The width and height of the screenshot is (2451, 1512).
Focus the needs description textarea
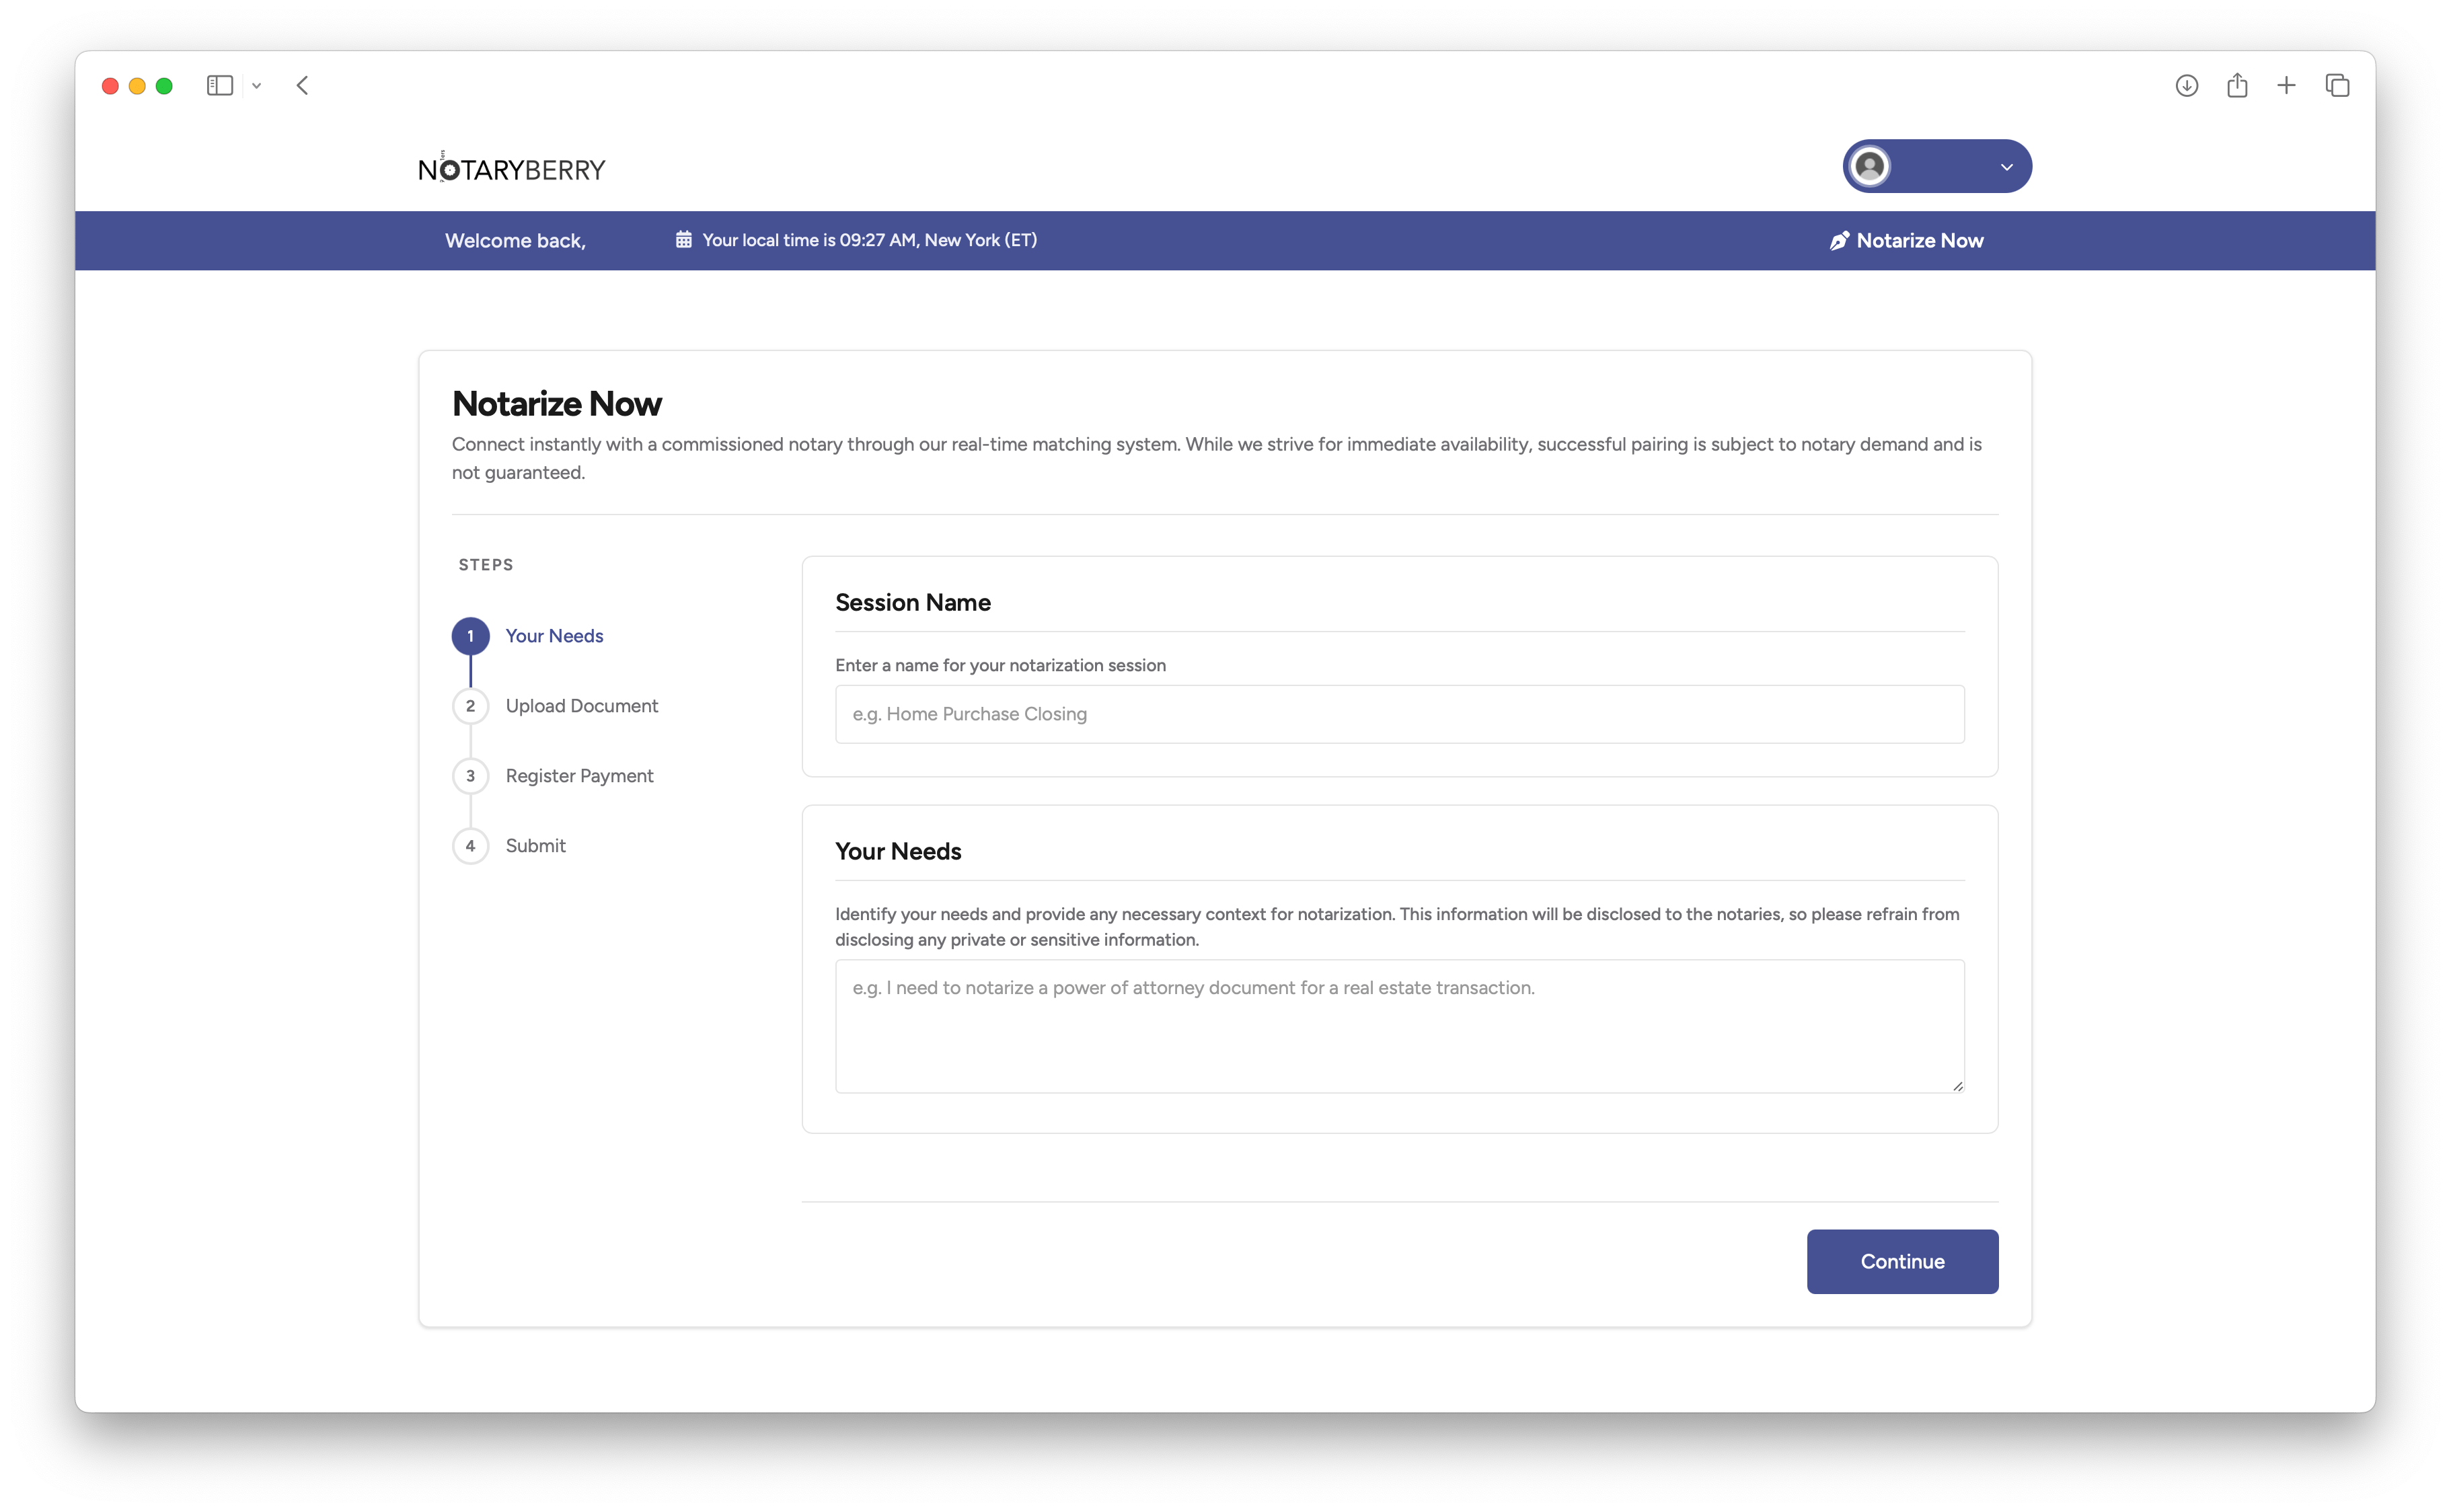coord(1399,1025)
